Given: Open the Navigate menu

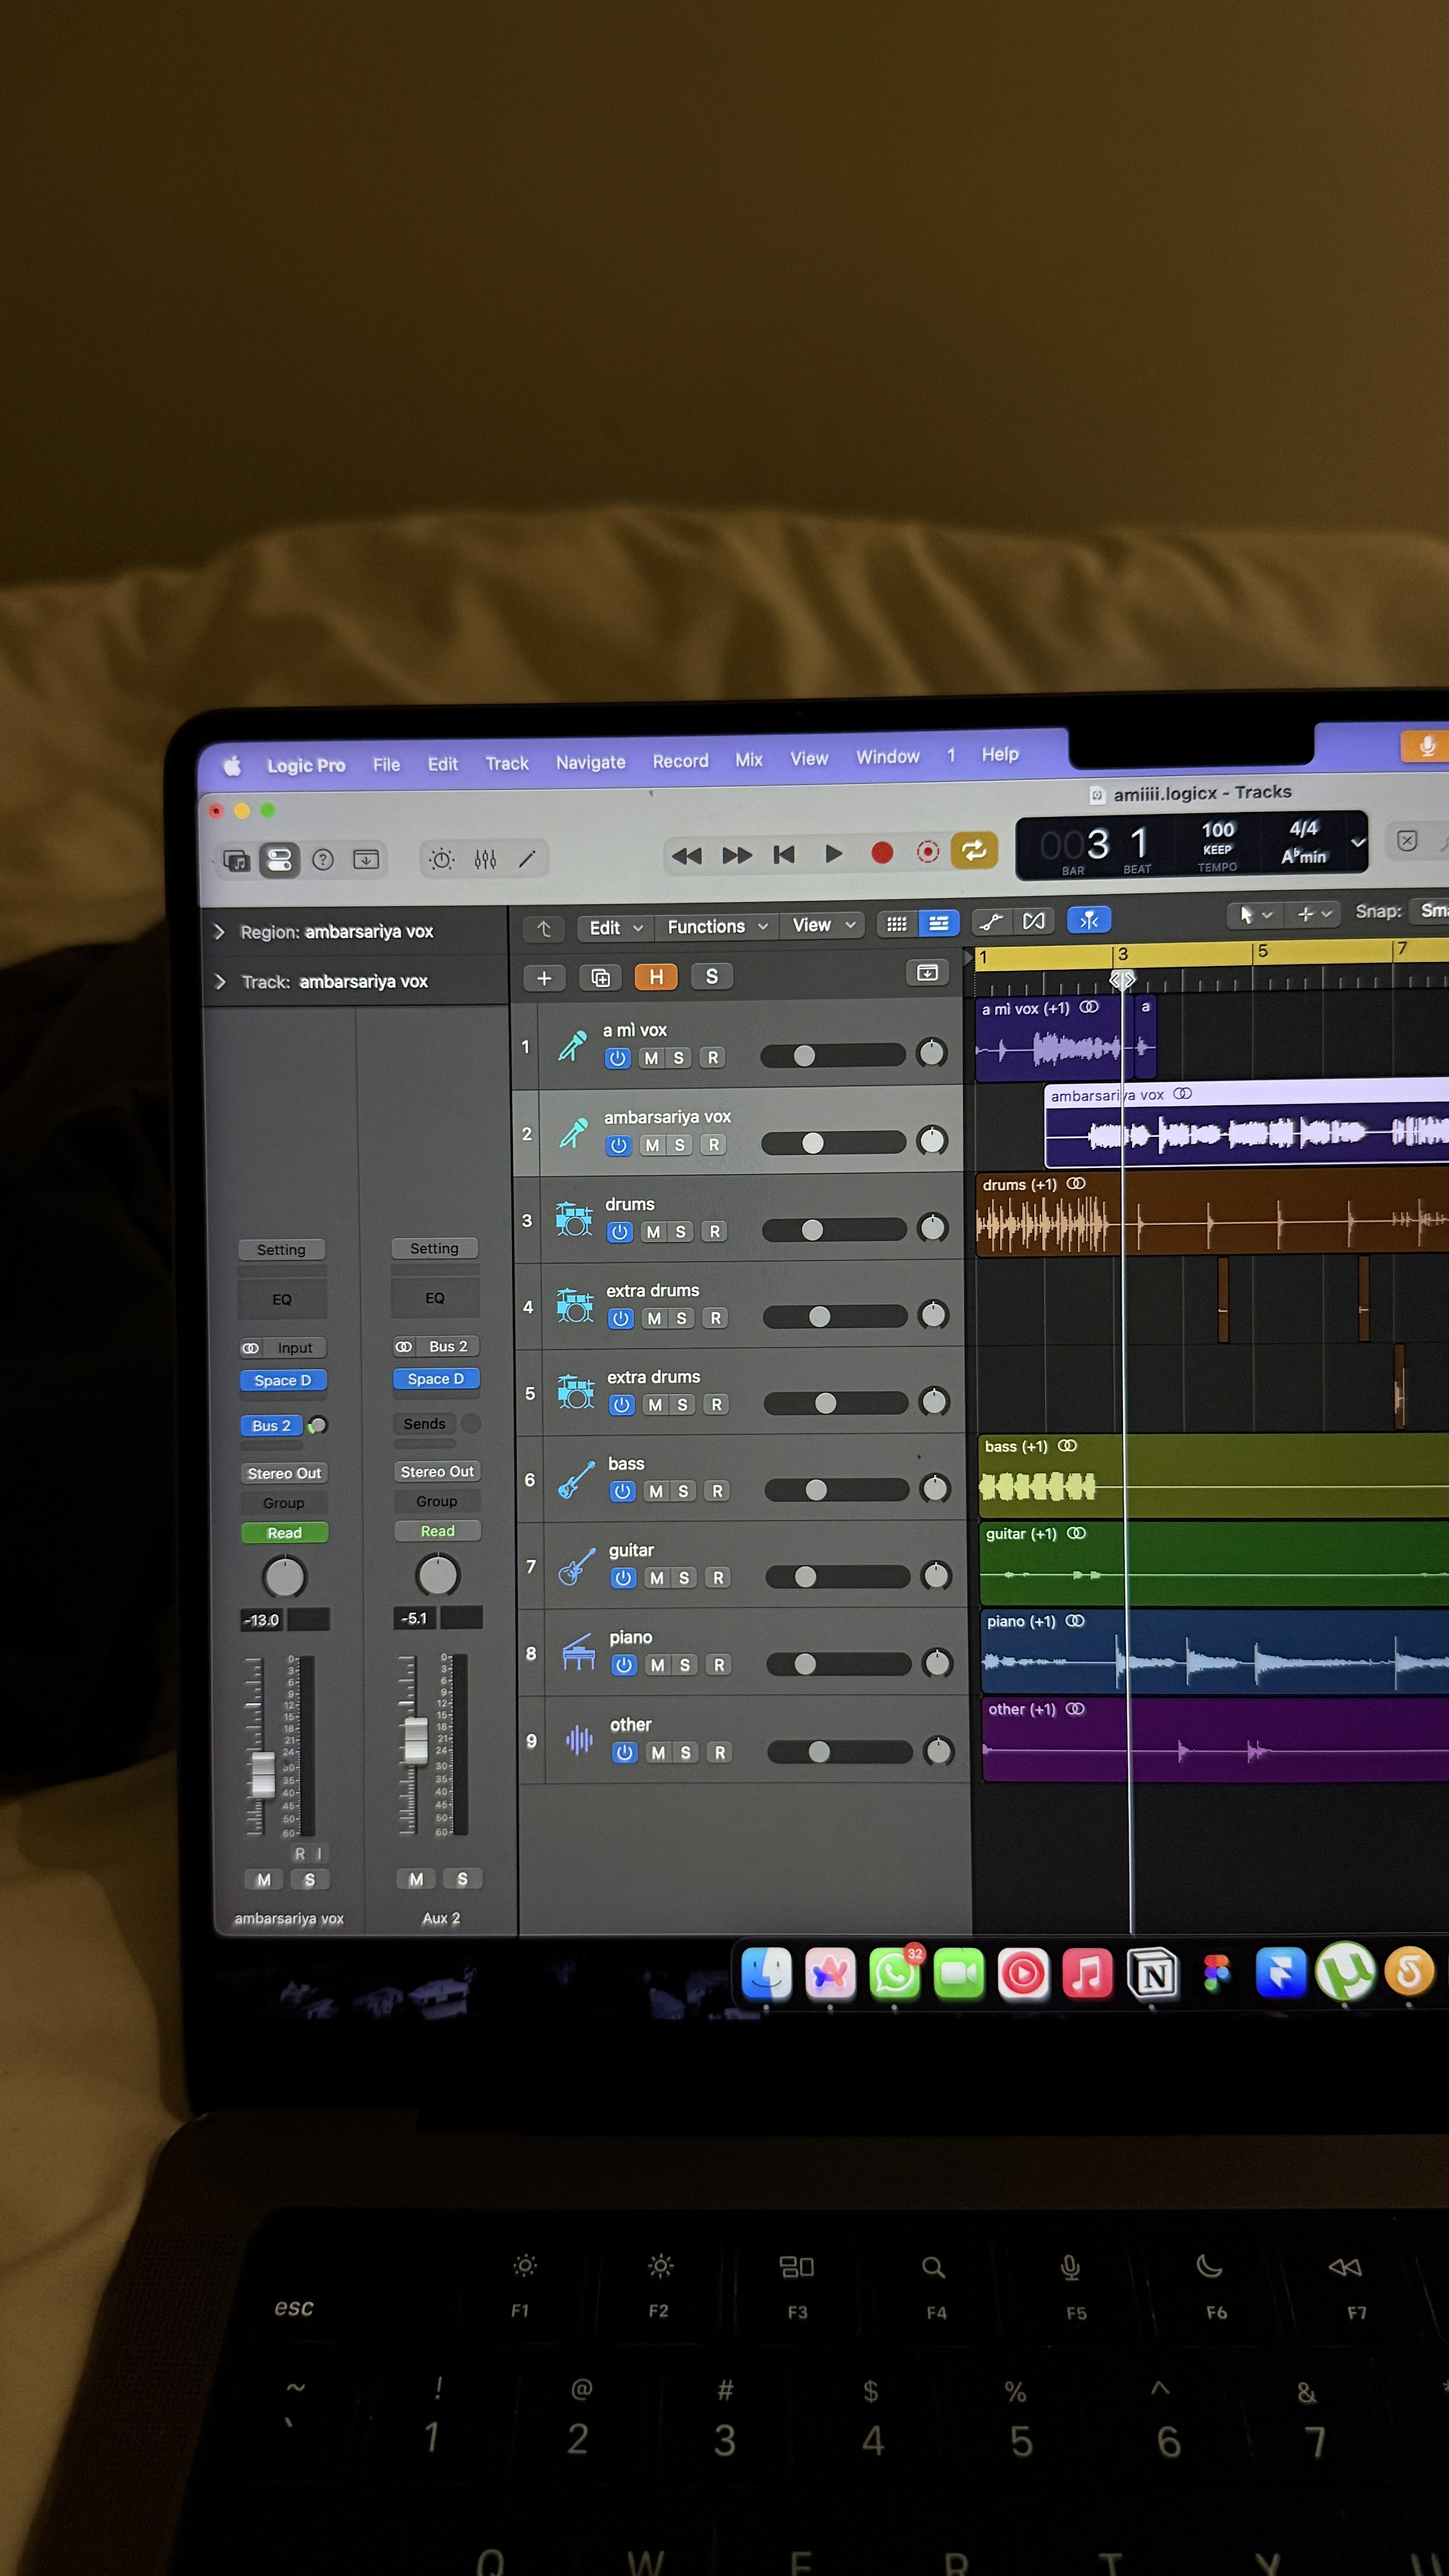Looking at the screenshot, I should click(590, 762).
